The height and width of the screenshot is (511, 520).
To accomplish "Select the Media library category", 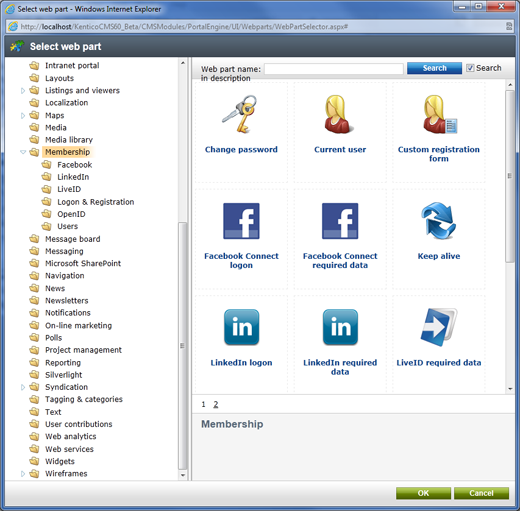I will pyautogui.click(x=69, y=140).
